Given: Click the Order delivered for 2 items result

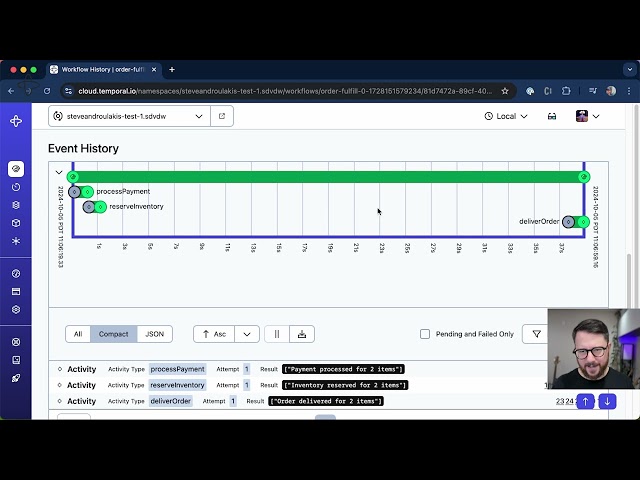Looking at the screenshot, I should point(326,401).
